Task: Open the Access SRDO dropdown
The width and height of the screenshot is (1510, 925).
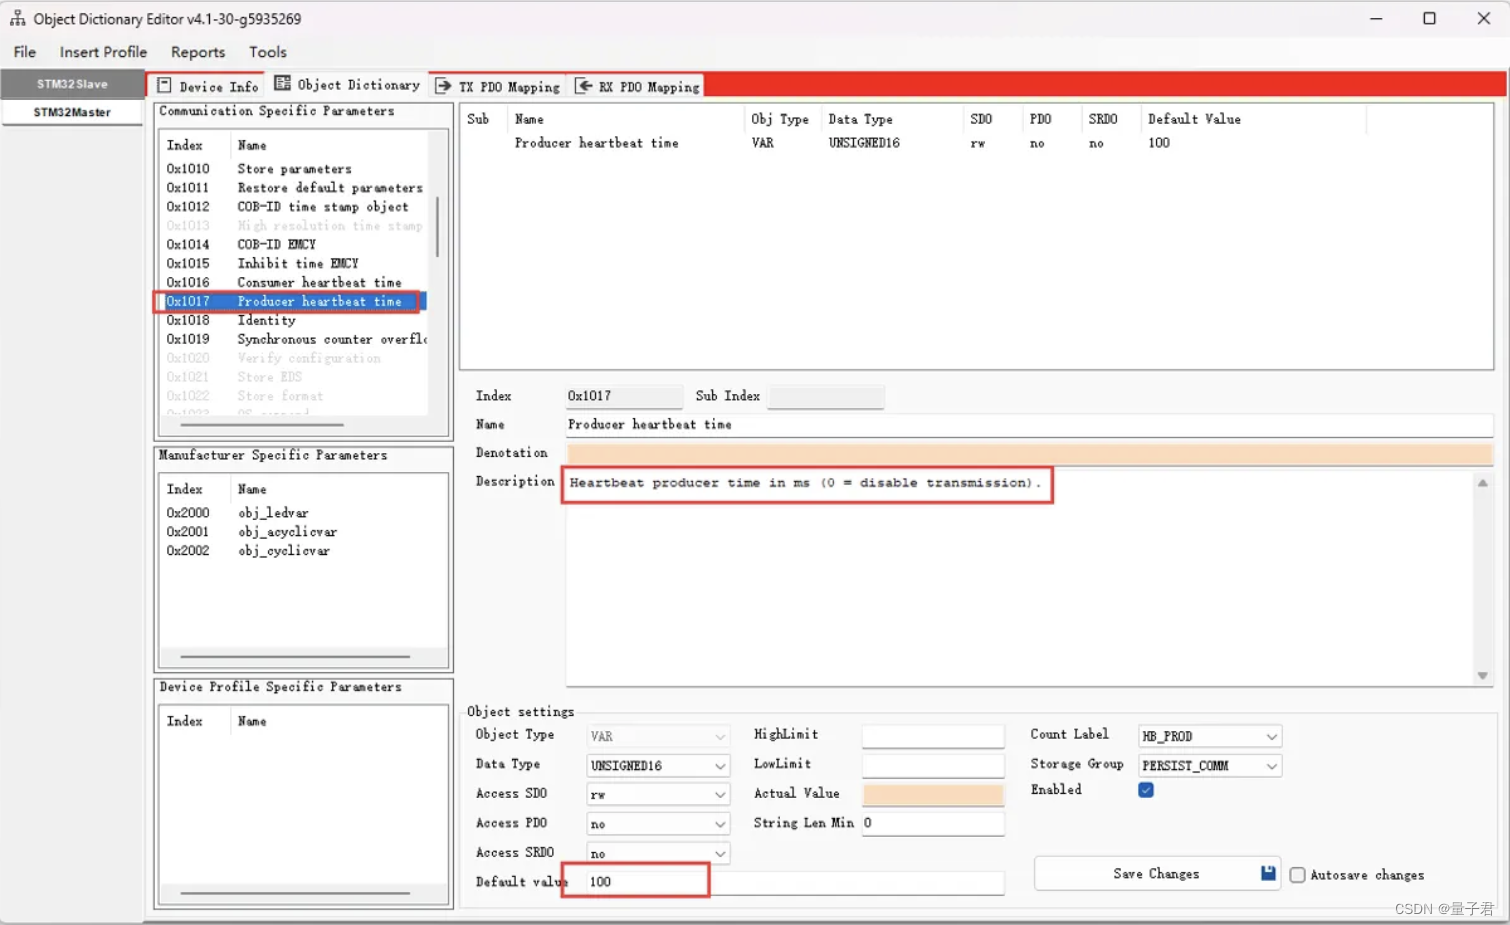Action: click(x=658, y=853)
